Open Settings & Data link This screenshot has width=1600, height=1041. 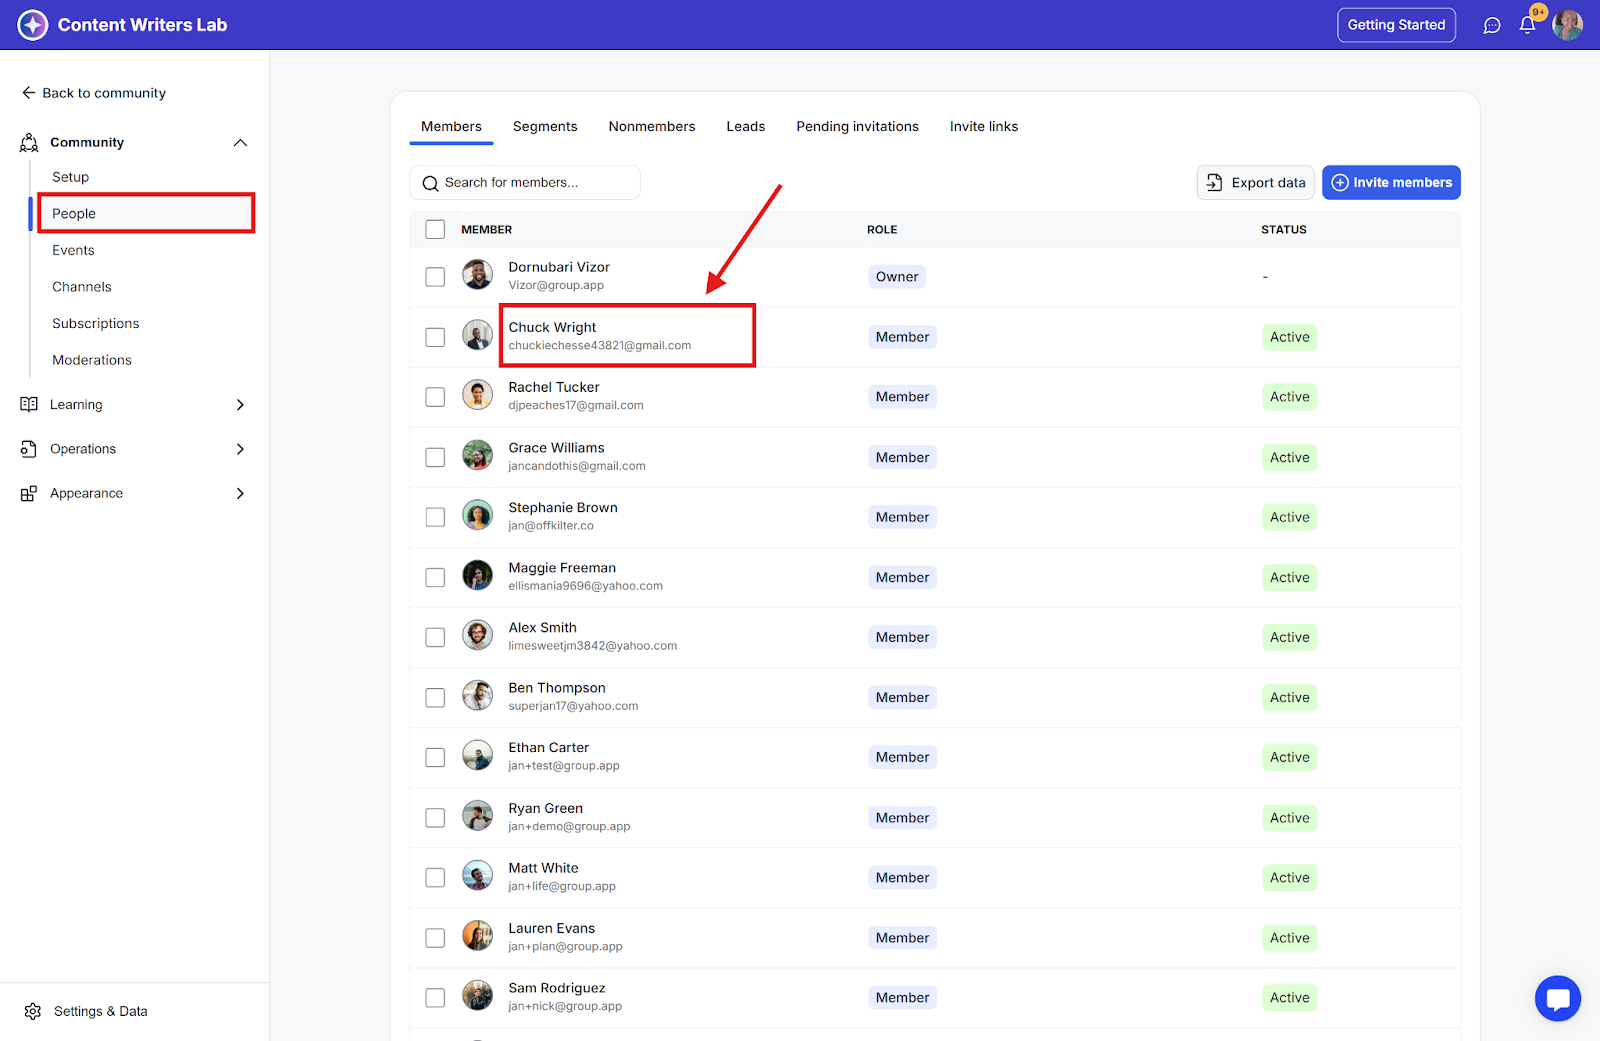pos(86,1012)
